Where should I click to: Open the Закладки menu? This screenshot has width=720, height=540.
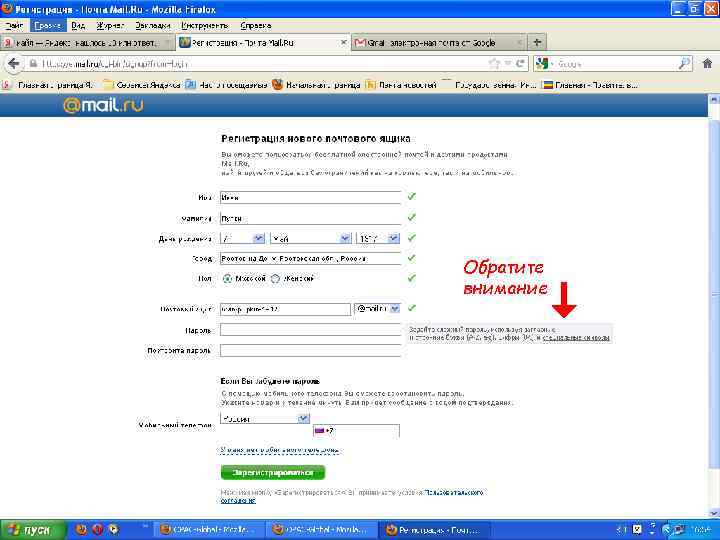tap(153, 26)
